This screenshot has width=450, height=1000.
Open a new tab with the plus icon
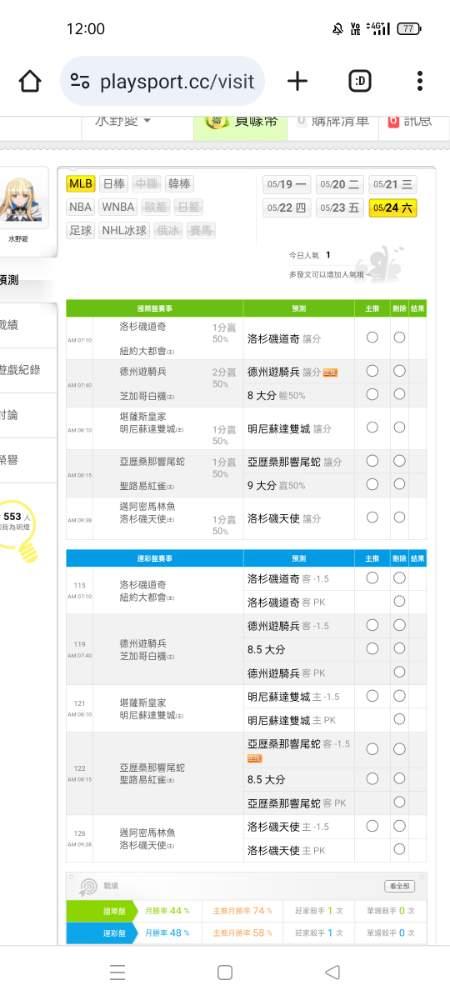(x=297, y=81)
